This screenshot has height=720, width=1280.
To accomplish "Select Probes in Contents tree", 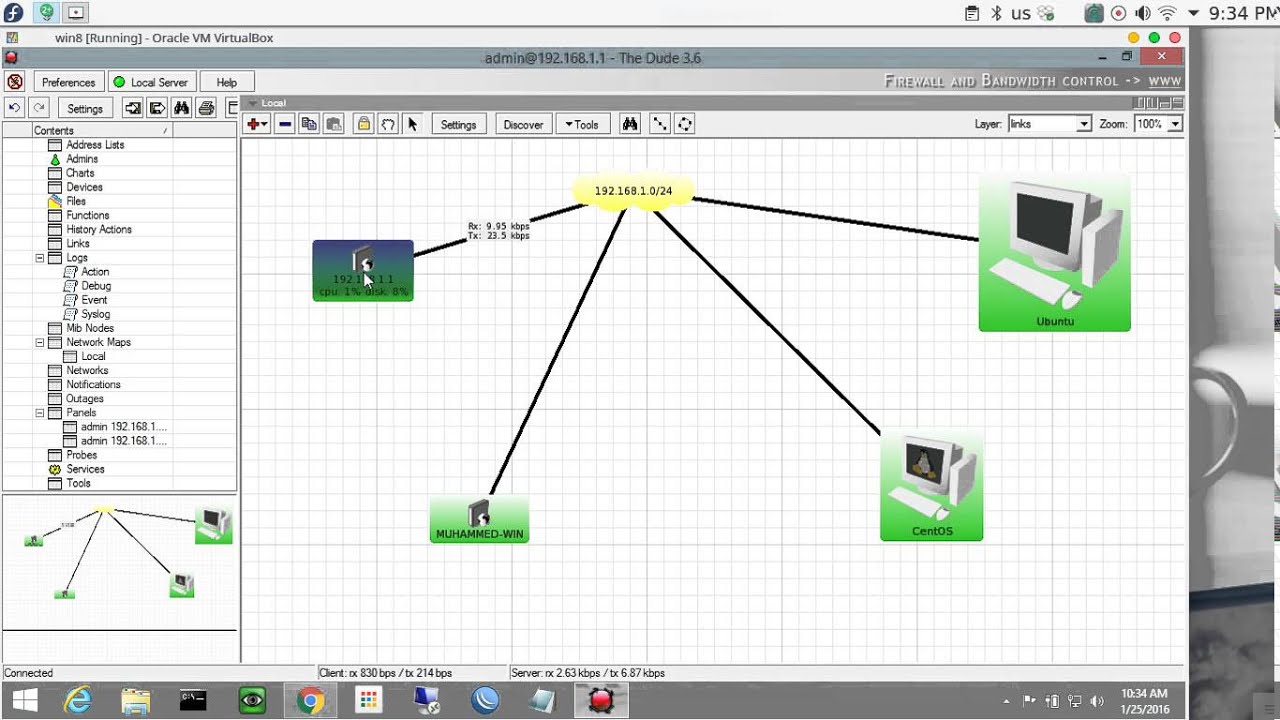I will point(81,455).
